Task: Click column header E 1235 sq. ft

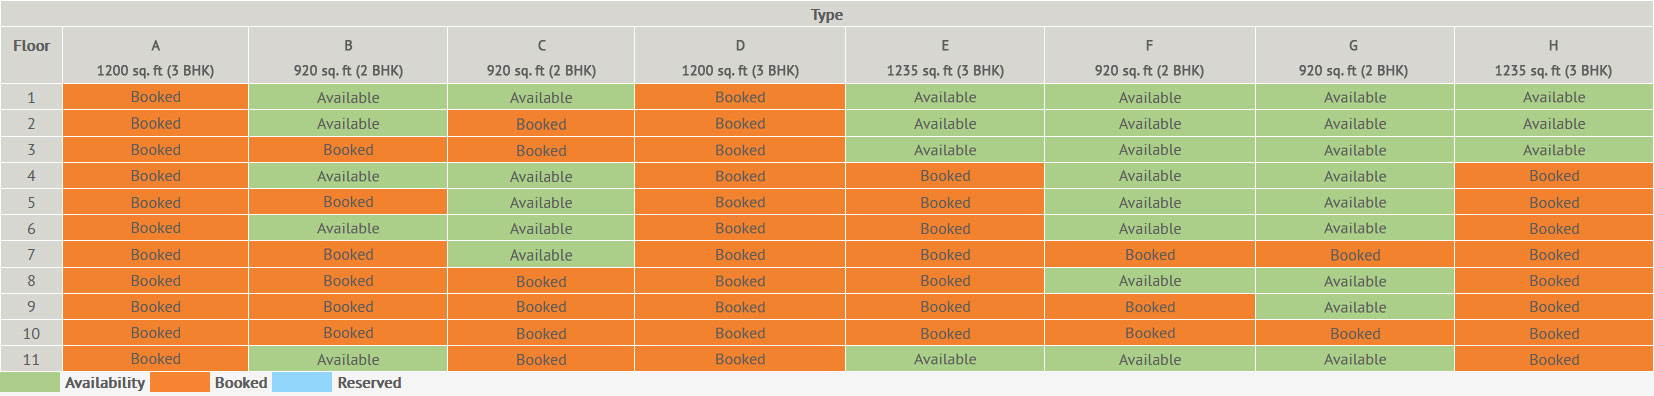Action: click(945, 57)
